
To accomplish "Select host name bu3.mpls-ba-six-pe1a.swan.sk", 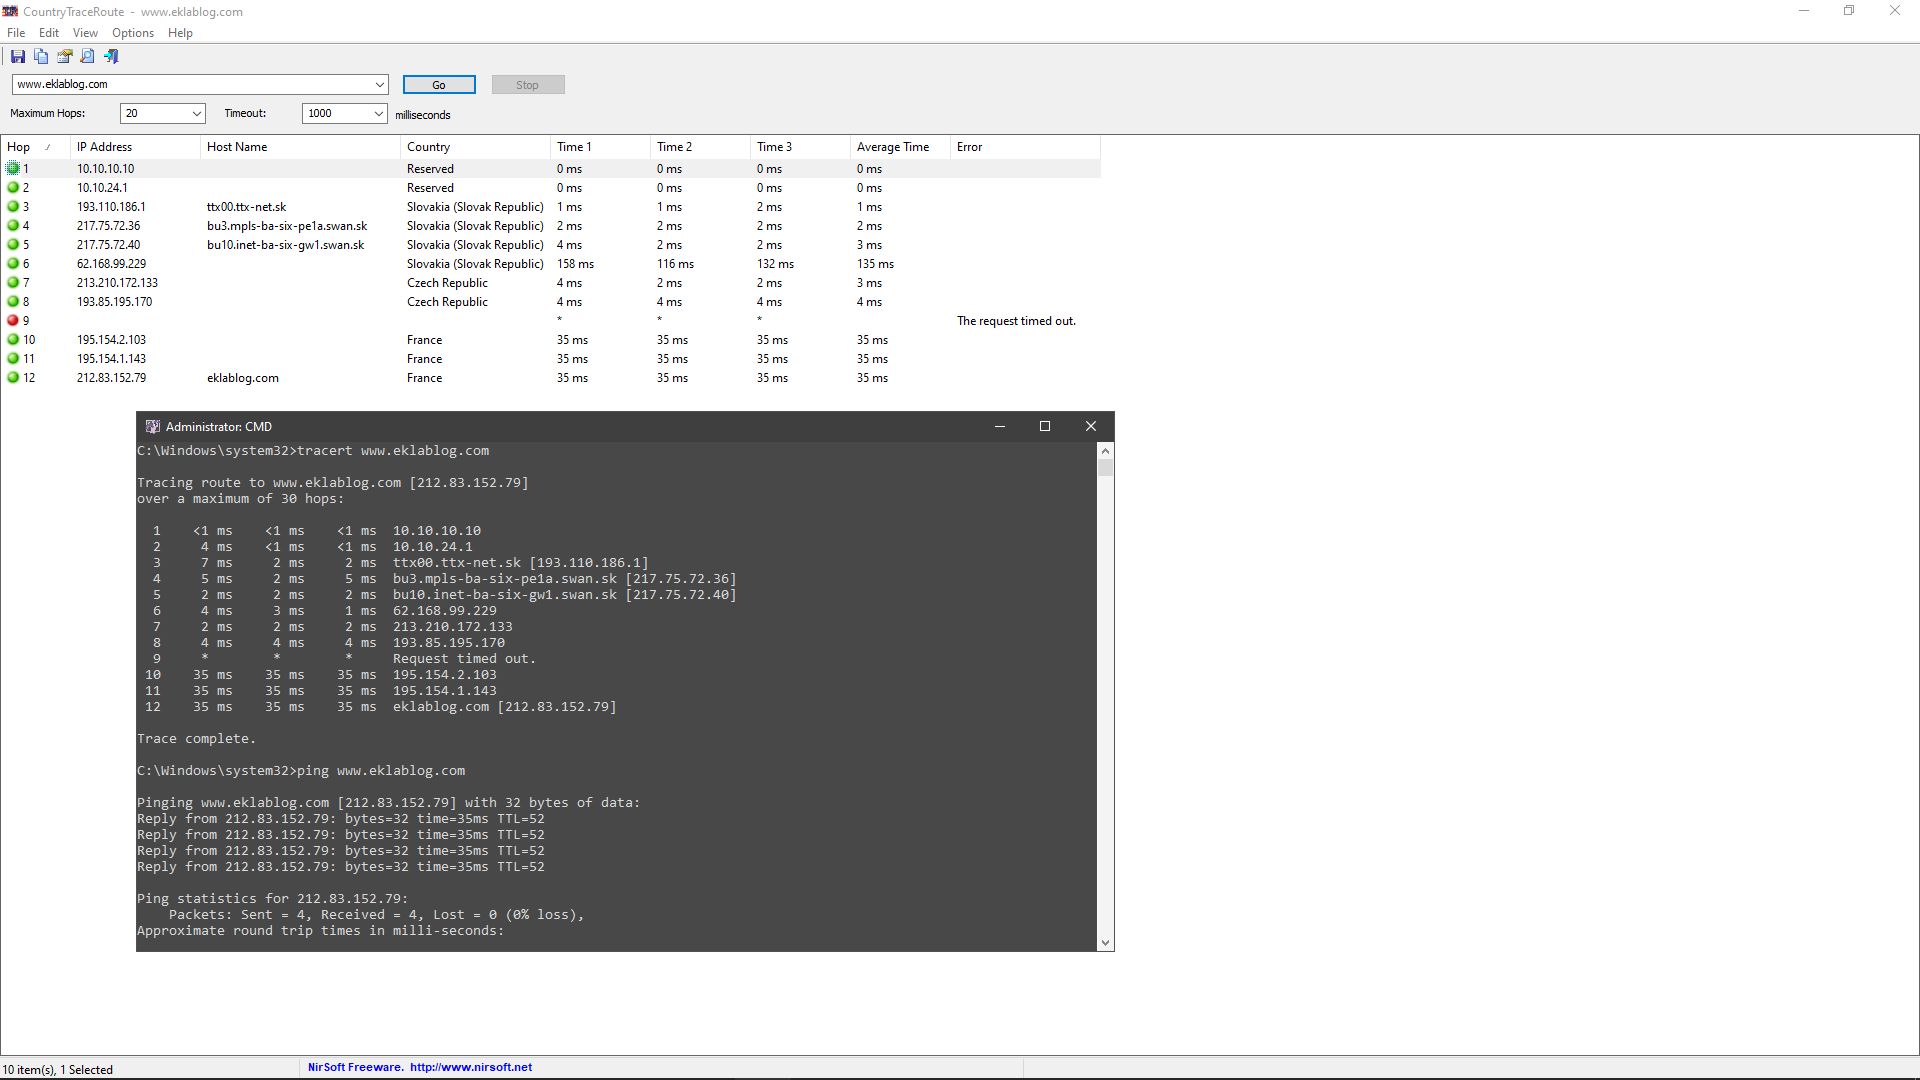I will (x=287, y=226).
